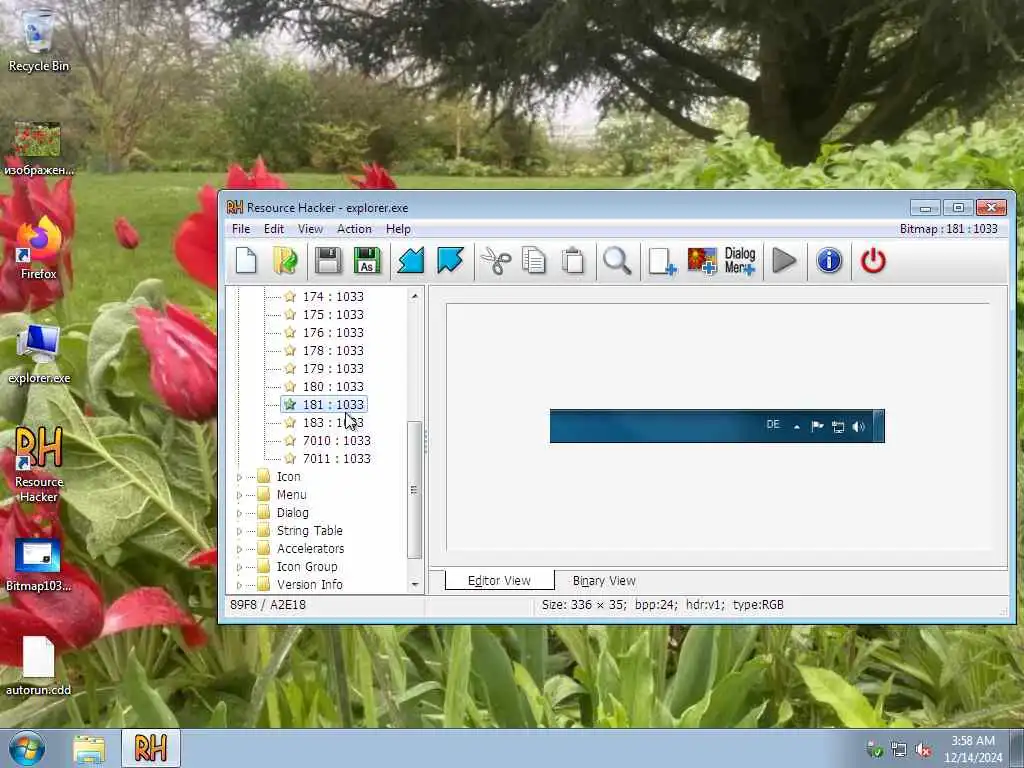This screenshot has height=768, width=1024.
Task: Expand the Accelerators folder
Action: click(239, 549)
